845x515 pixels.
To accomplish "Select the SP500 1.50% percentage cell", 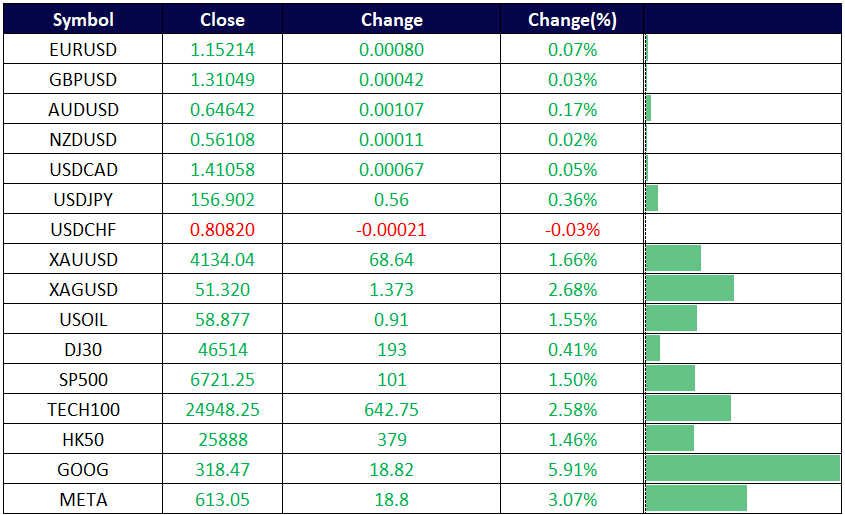I will coord(573,380).
